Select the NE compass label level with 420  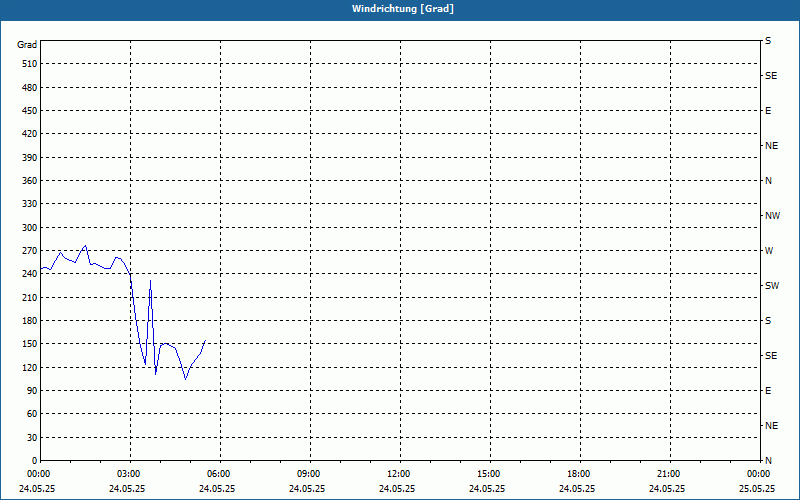tap(771, 146)
